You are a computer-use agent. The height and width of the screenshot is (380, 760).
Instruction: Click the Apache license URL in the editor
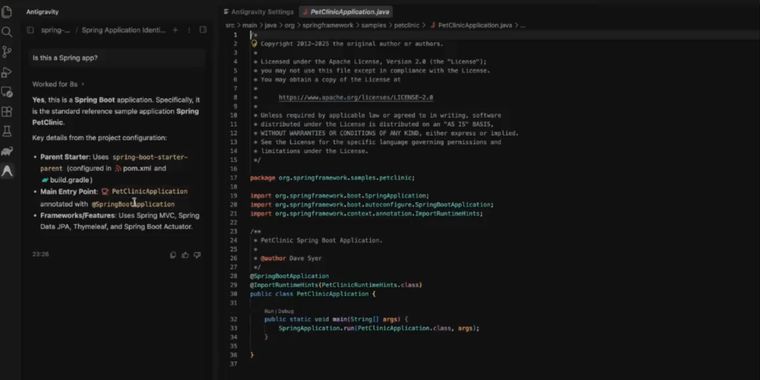tap(356, 97)
